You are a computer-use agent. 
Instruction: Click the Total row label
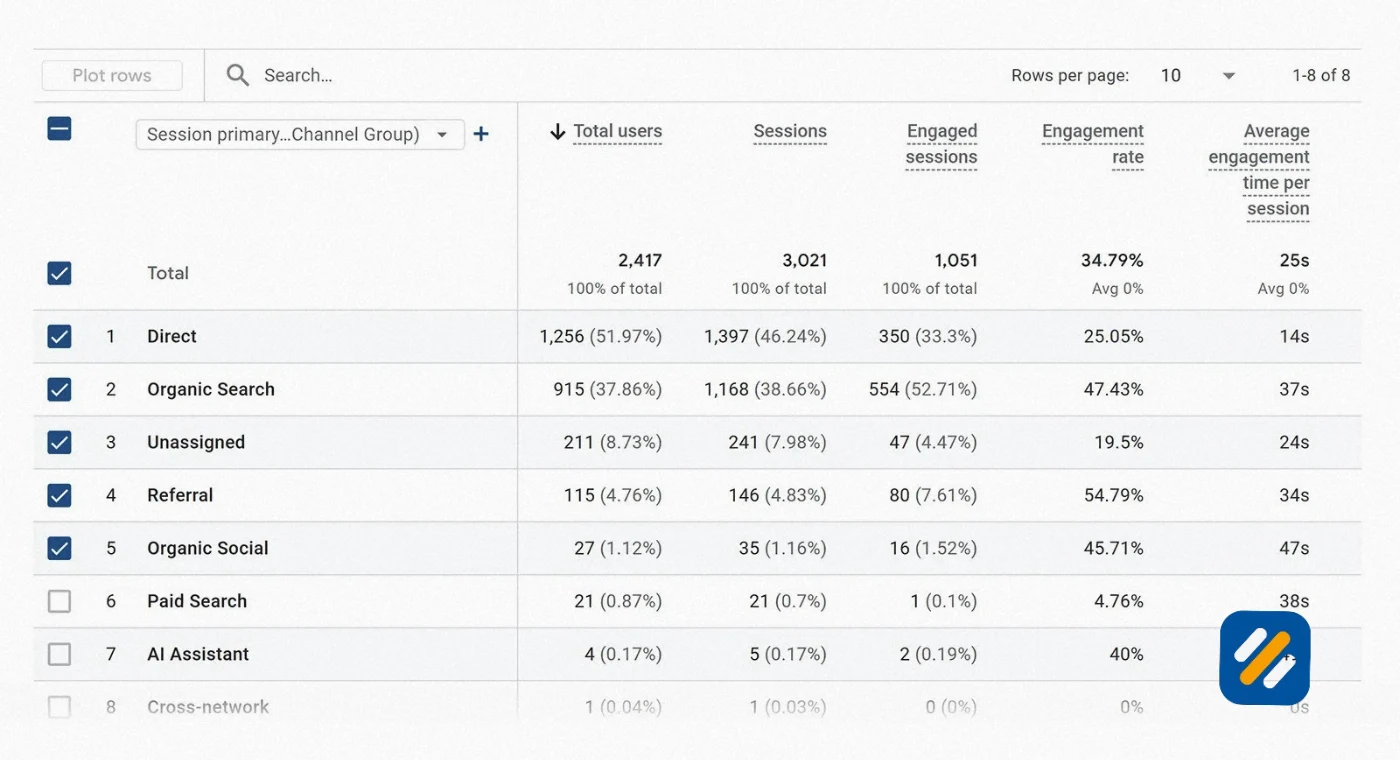click(x=168, y=273)
